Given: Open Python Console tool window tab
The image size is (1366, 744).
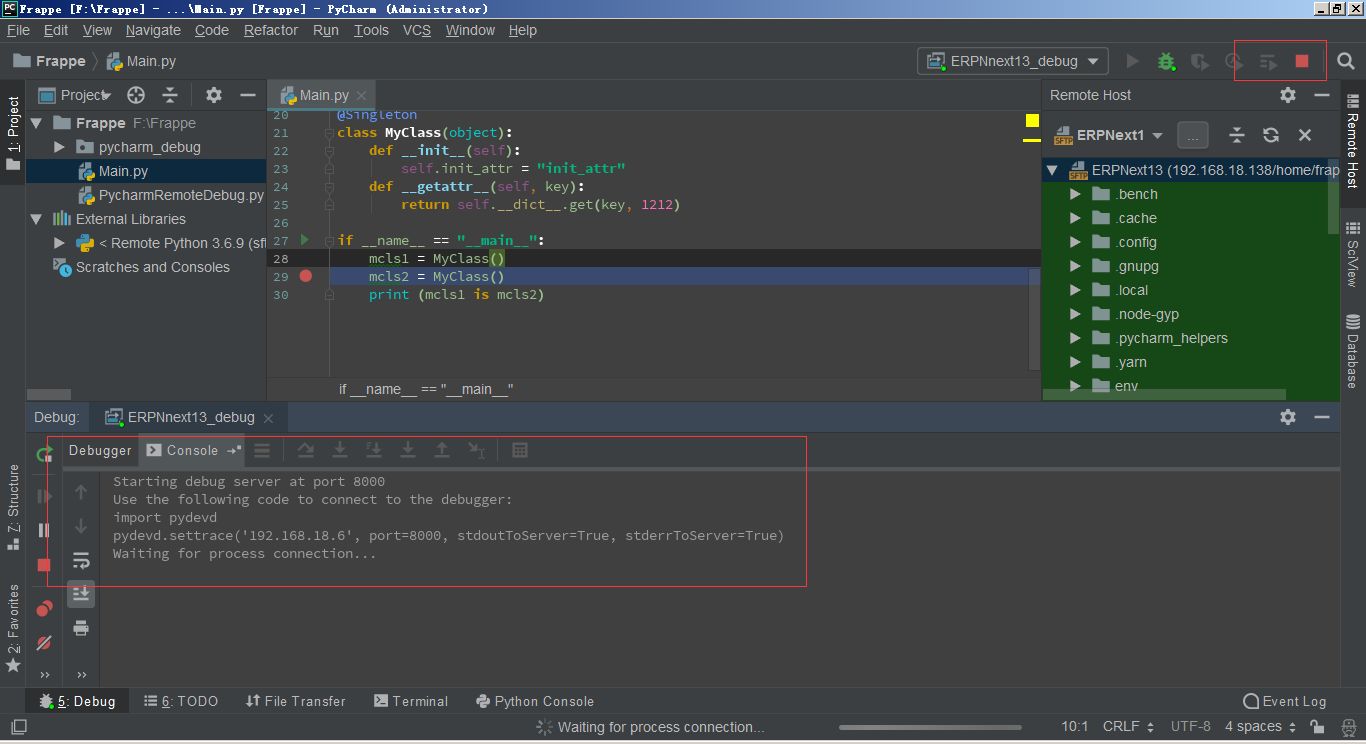Looking at the screenshot, I should (534, 701).
